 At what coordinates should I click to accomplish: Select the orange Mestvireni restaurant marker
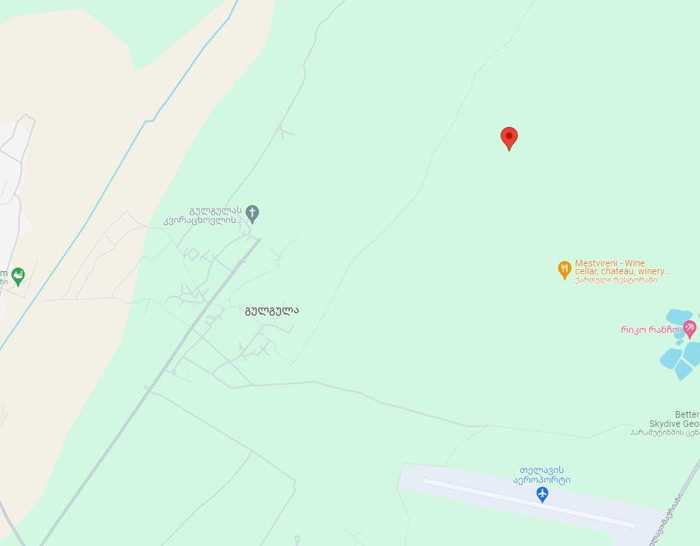point(565,270)
